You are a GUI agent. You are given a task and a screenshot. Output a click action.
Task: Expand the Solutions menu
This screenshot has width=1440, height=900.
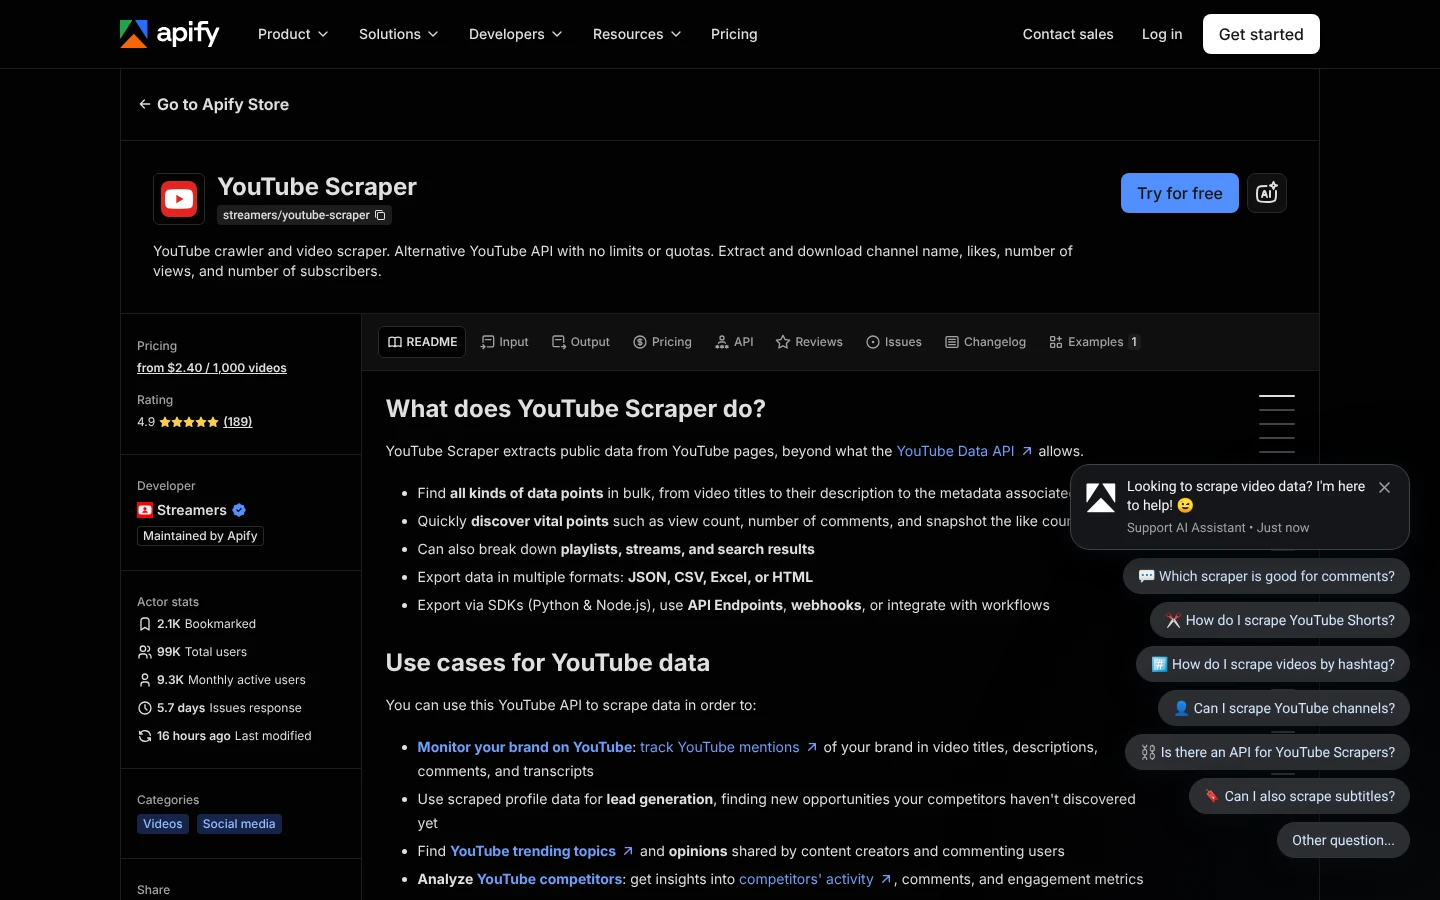pos(399,34)
